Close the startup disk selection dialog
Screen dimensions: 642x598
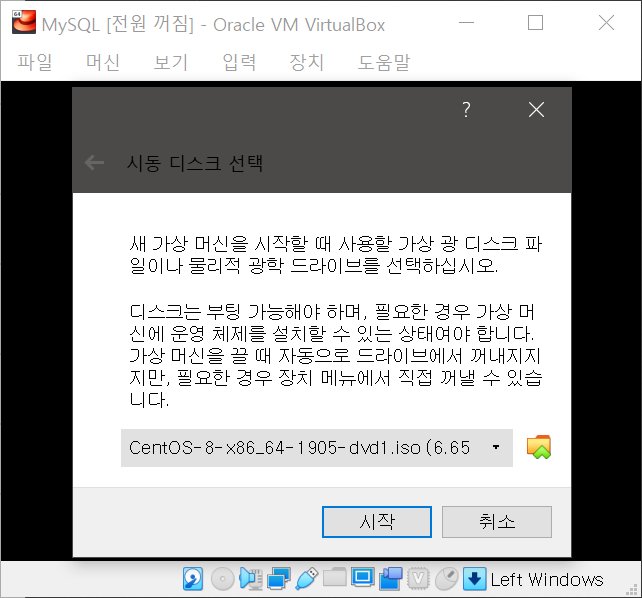pos(536,110)
